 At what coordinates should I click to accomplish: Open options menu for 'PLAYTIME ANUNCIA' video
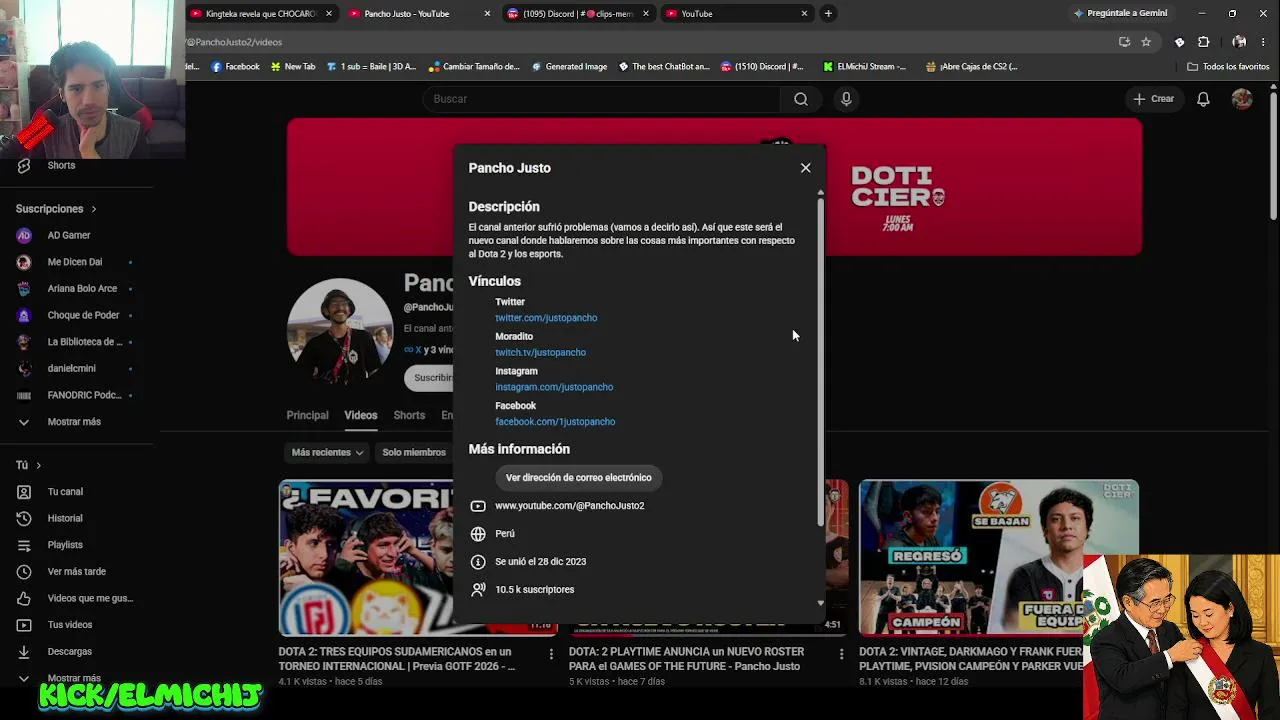841,654
